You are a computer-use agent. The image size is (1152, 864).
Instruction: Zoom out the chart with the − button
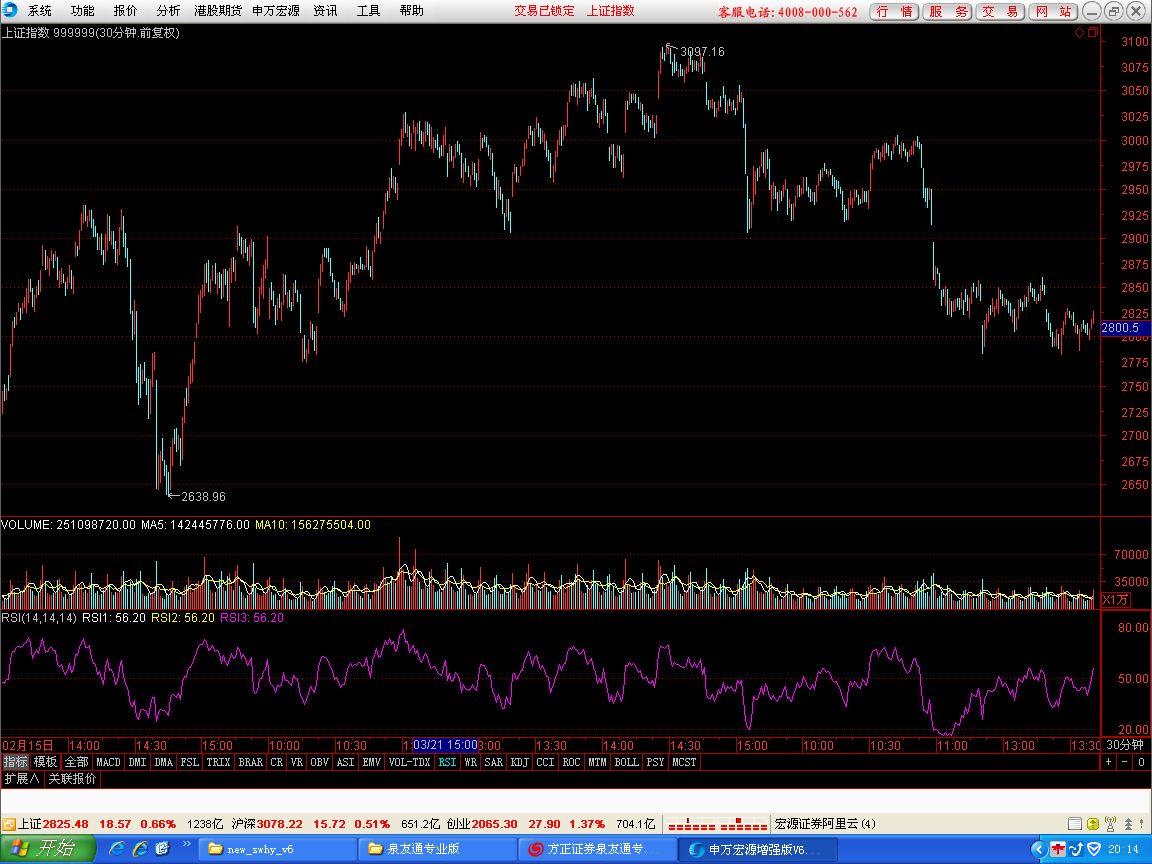(1125, 762)
